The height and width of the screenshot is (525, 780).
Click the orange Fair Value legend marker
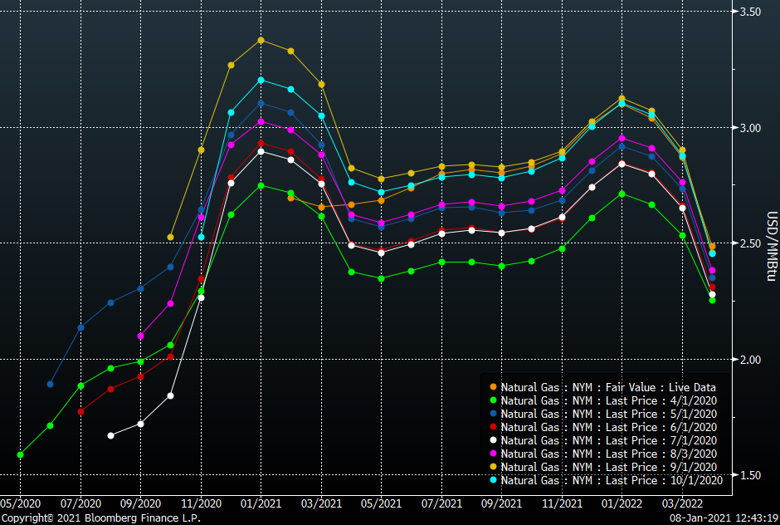pyautogui.click(x=491, y=387)
